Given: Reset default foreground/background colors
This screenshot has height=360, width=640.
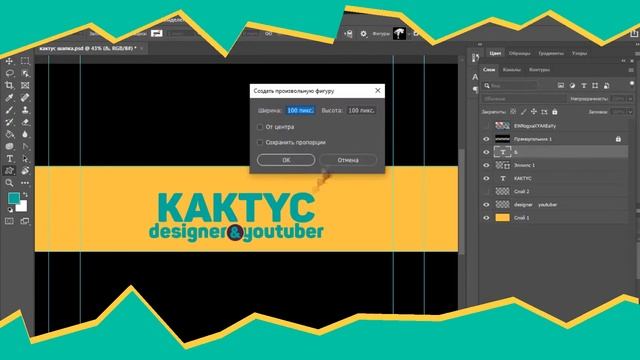Looking at the screenshot, I should coord(10,210).
